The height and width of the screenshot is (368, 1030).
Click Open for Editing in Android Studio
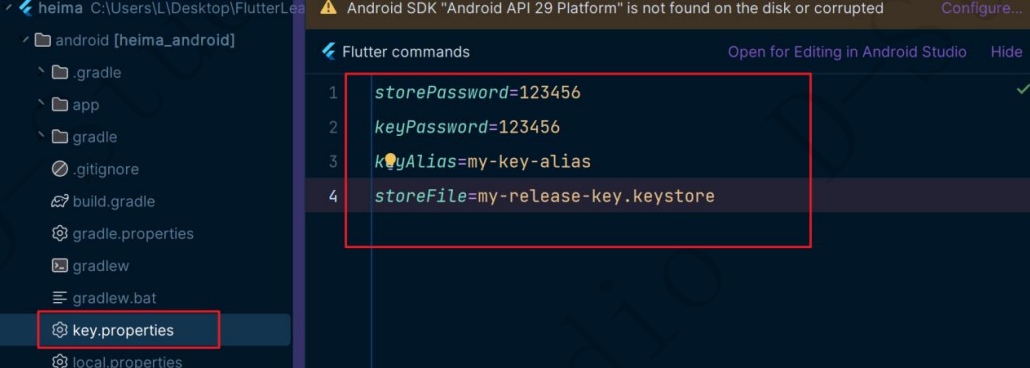click(x=847, y=52)
